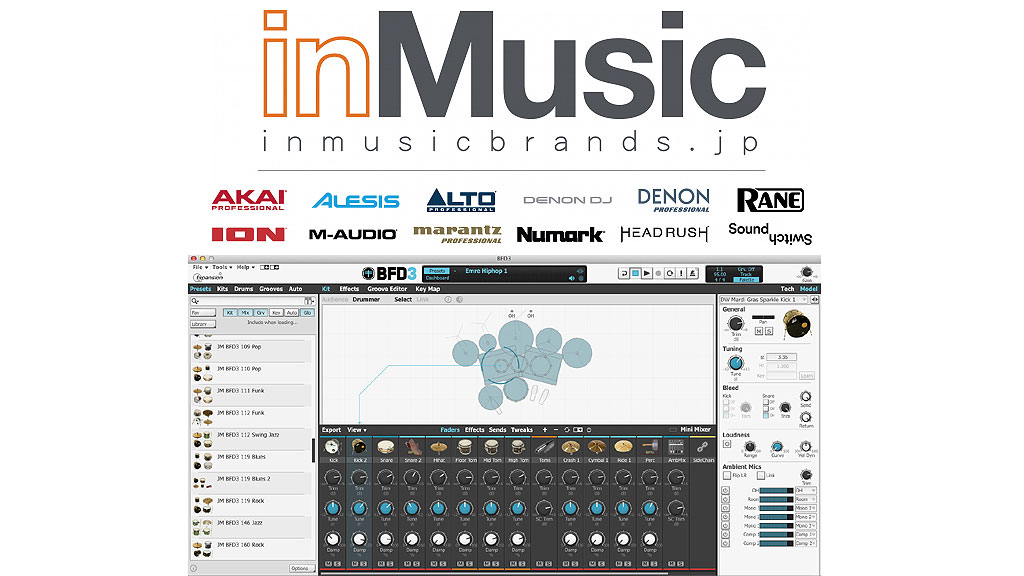Switch to the Groove Editor tab
Image resolution: width=1024 pixels, height=576 pixels.
tap(385, 289)
